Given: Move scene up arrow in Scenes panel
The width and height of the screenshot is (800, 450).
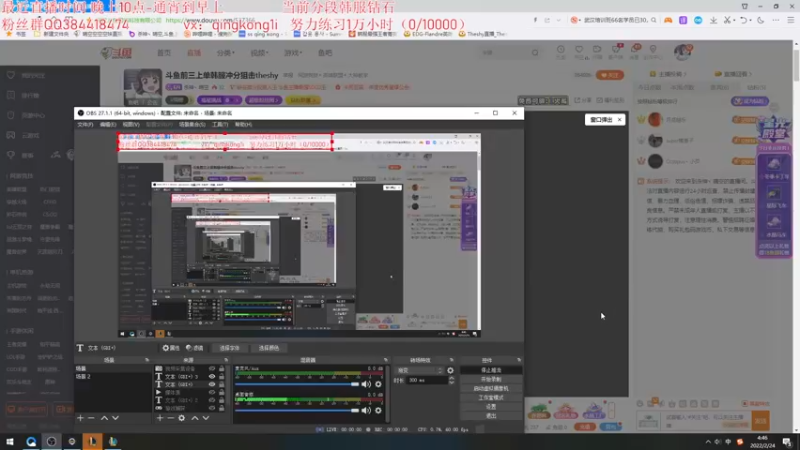Looking at the screenshot, I should click(104, 418).
